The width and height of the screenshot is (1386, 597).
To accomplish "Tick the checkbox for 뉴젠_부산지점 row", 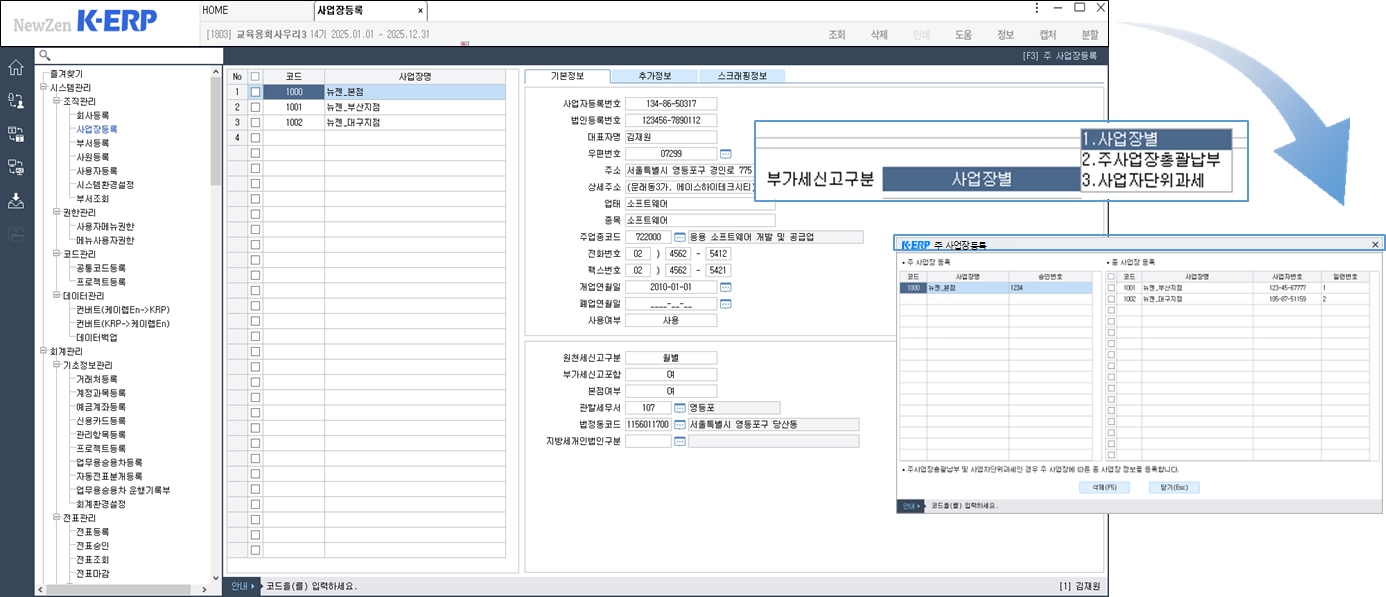I will point(255,107).
